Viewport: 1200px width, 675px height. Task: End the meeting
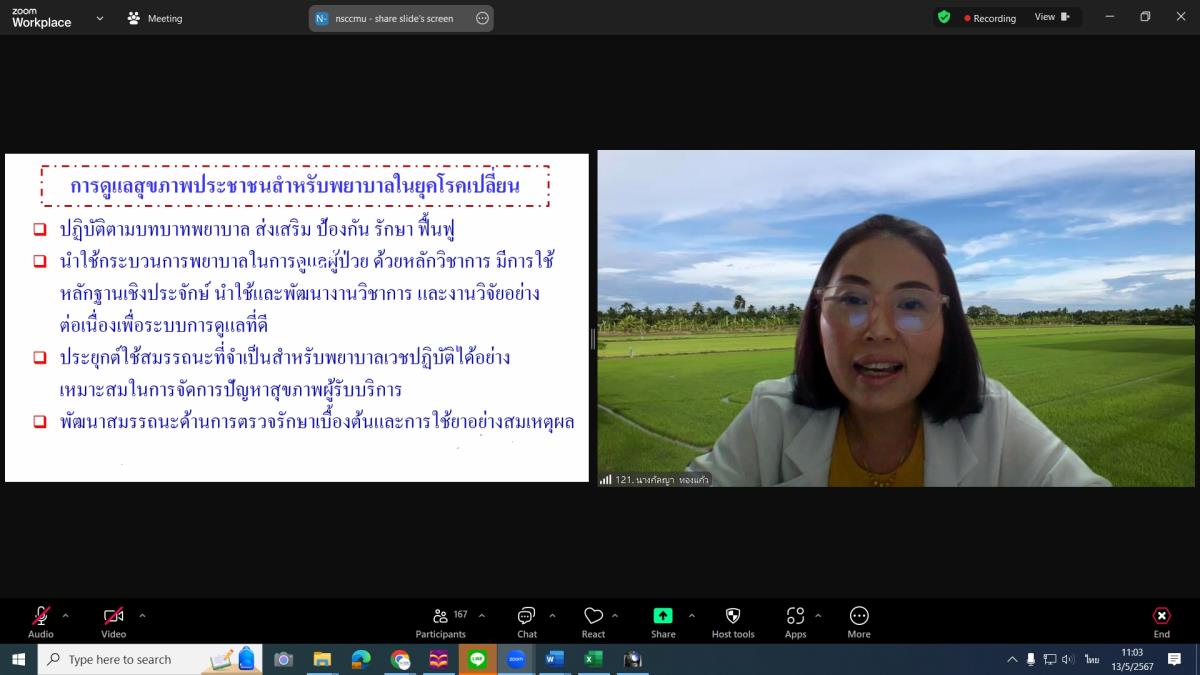point(1161,621)
